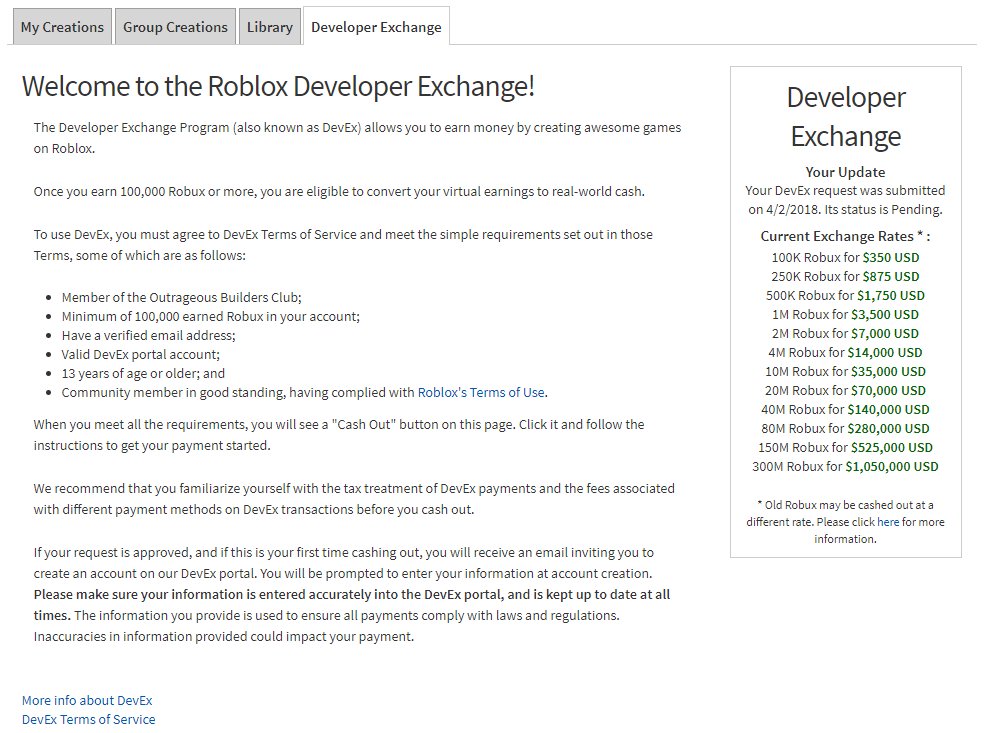Click 'Valid DevEx portal account' bullet
Viewport: 989px width, 733px height.
[141, 354]
